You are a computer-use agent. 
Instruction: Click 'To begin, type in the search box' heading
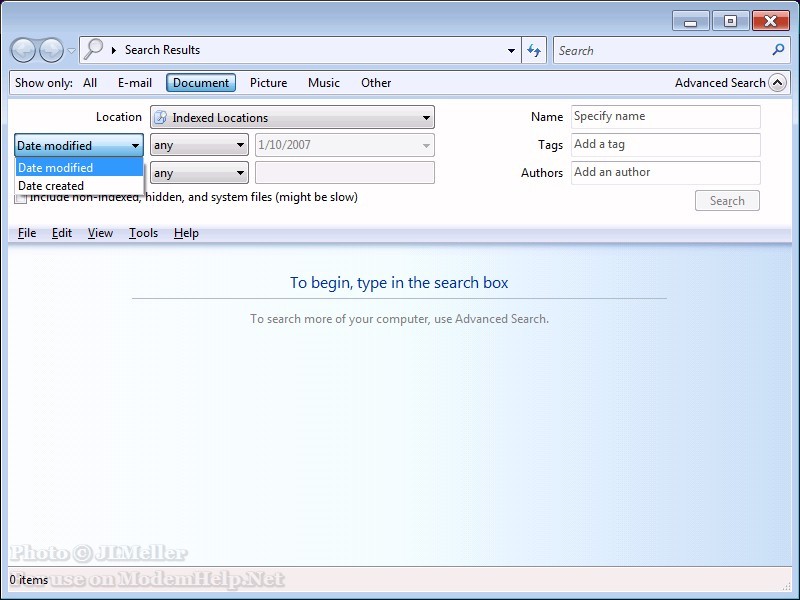(399, 283)
